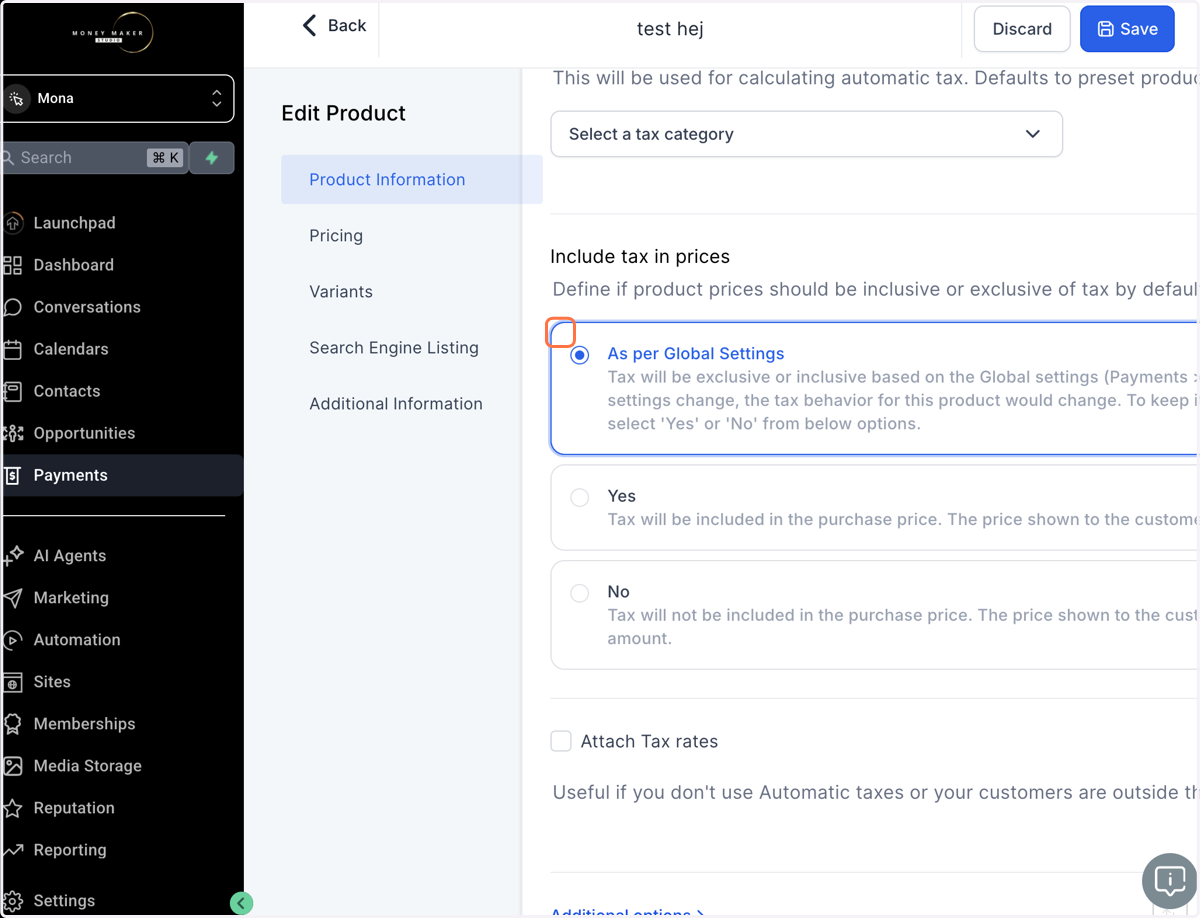Open the Contacts icon in sidebar
Screen dimensions: 1200x918
point(12,391)
